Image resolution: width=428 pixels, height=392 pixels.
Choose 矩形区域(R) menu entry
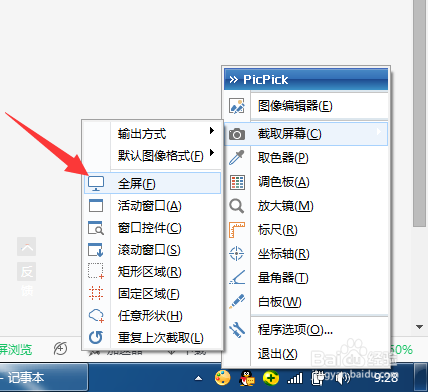point(152,272)
